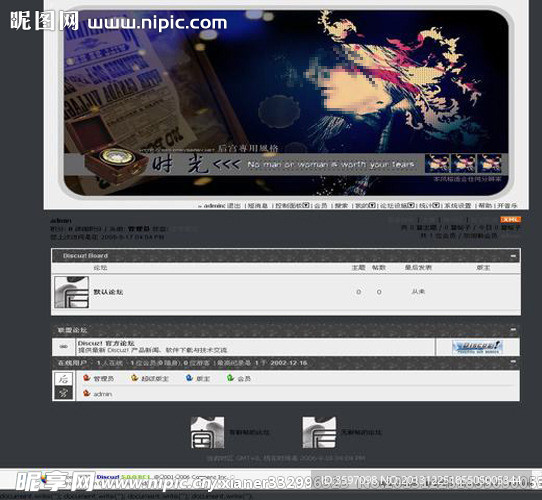Expand the 控制面板 dropdown menu
The height and width of the screenshot is (500, 542).
(x=306, y=205)
